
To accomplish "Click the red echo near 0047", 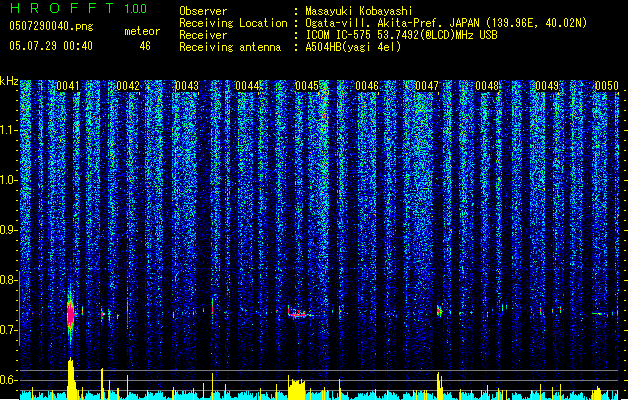I will (x=439, y=311).
